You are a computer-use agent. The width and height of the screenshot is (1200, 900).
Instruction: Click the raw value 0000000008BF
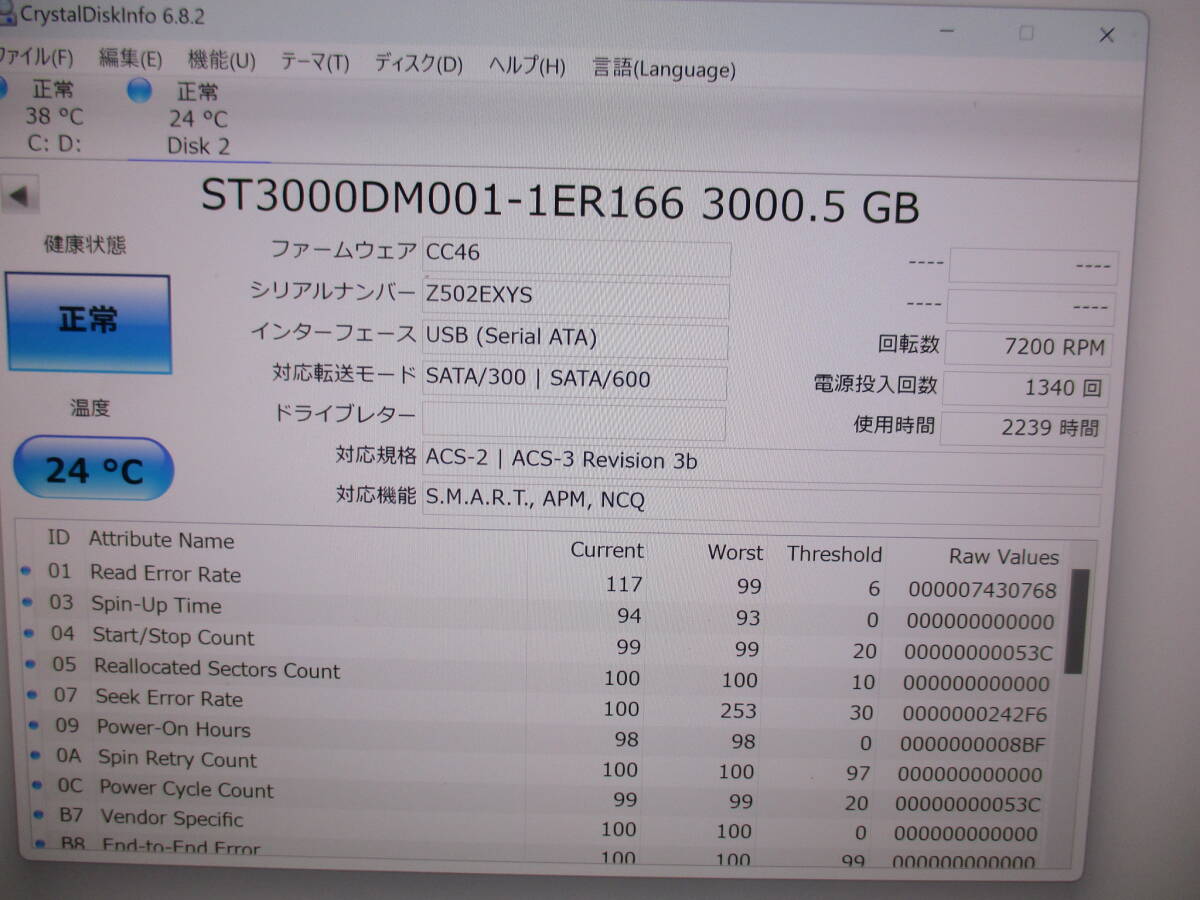tap(972, 744)
